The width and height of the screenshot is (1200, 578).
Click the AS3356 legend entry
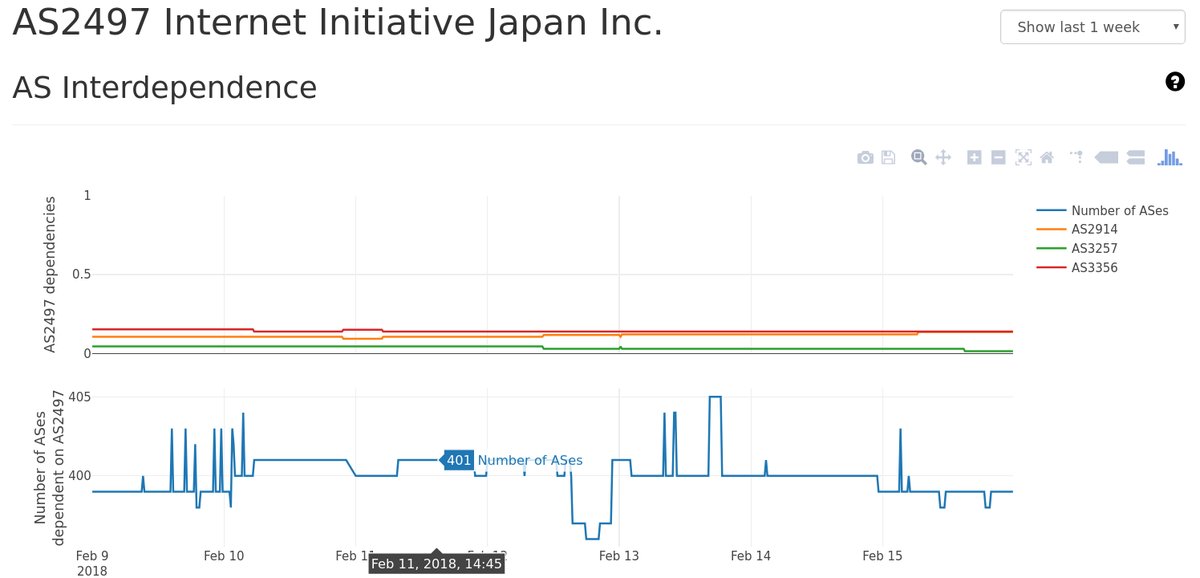pyautogui.click(x=1094, y=267)
